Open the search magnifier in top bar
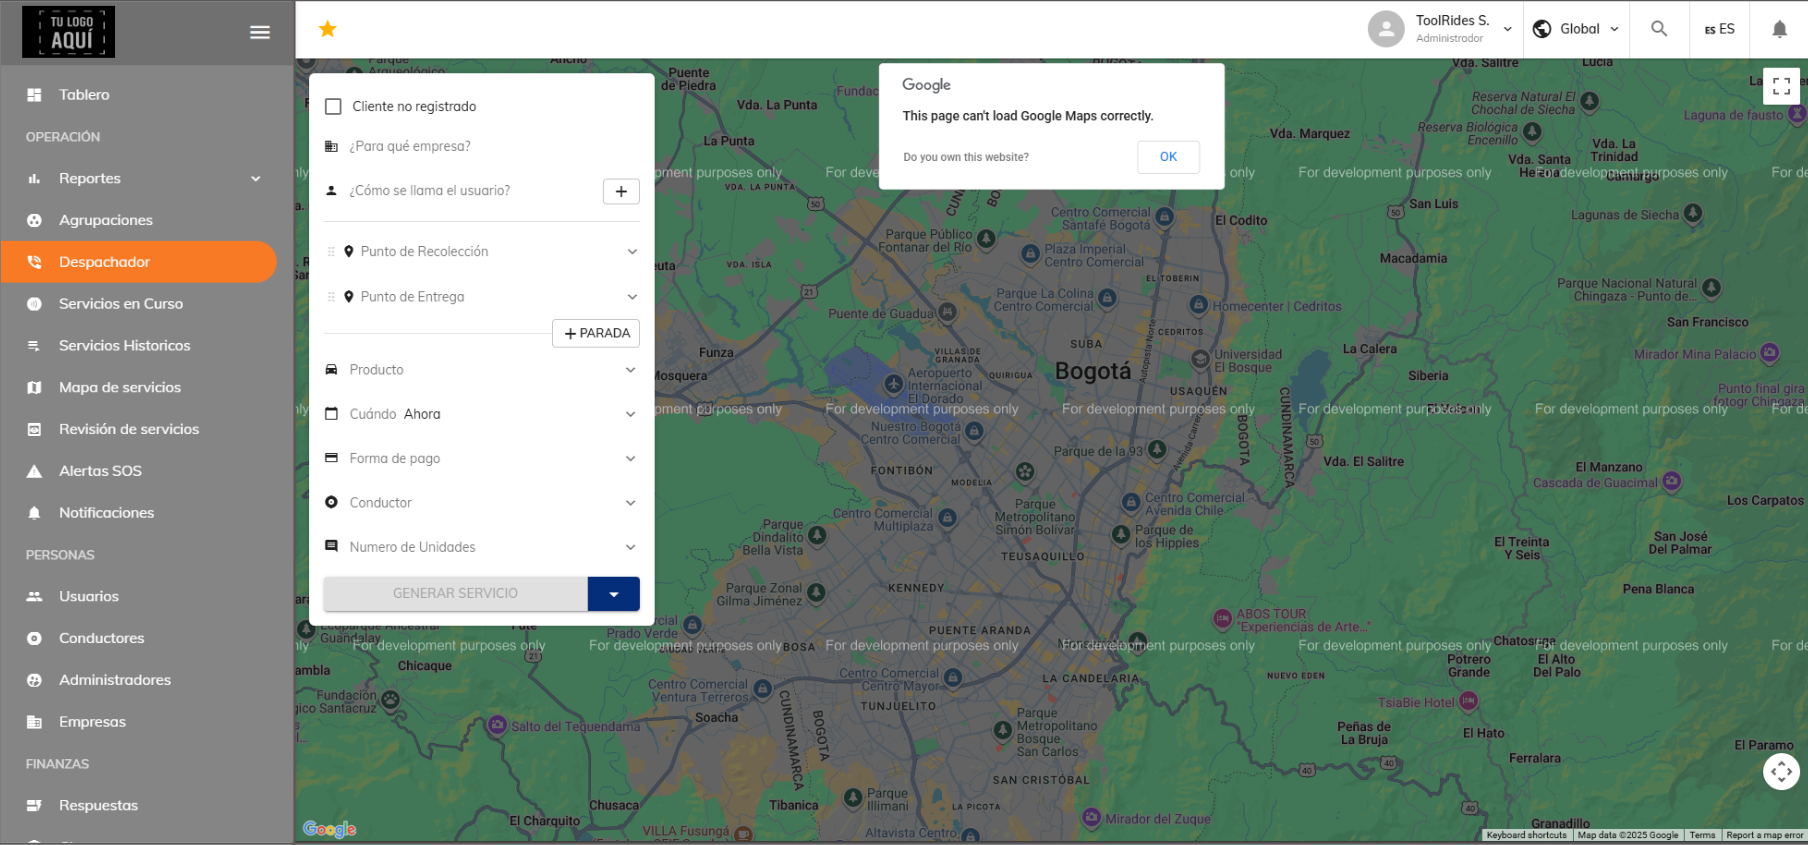 coord(1659,29)
